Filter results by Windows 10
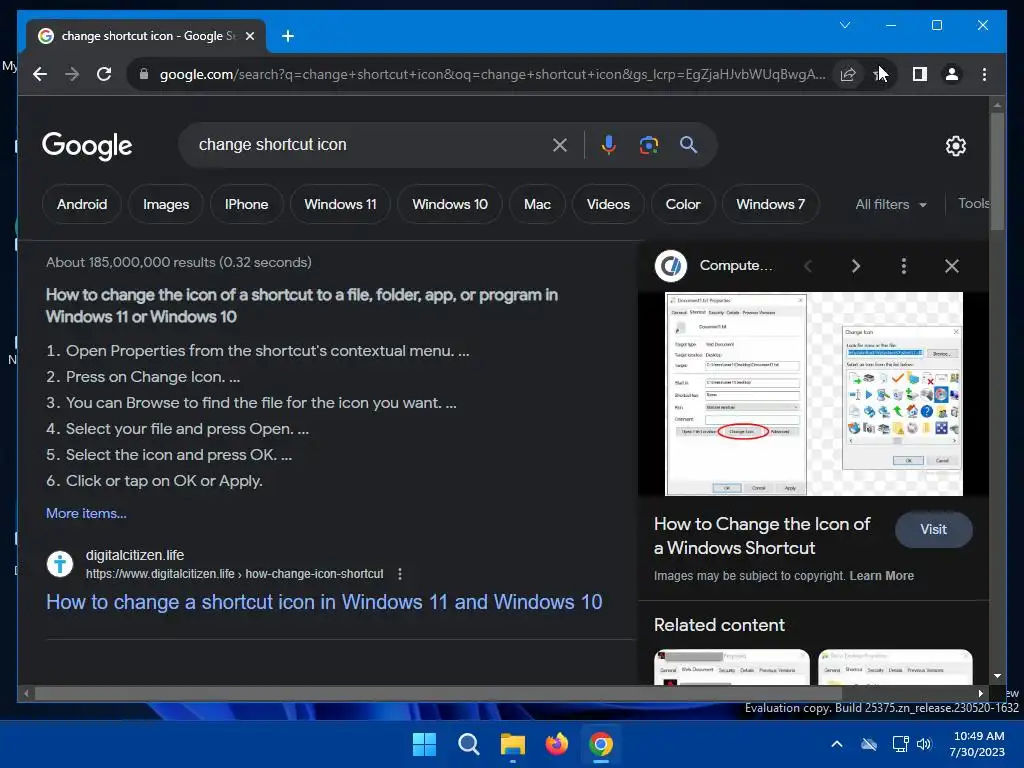This screenshot has width=1024, height=768. tap(450, 204)
